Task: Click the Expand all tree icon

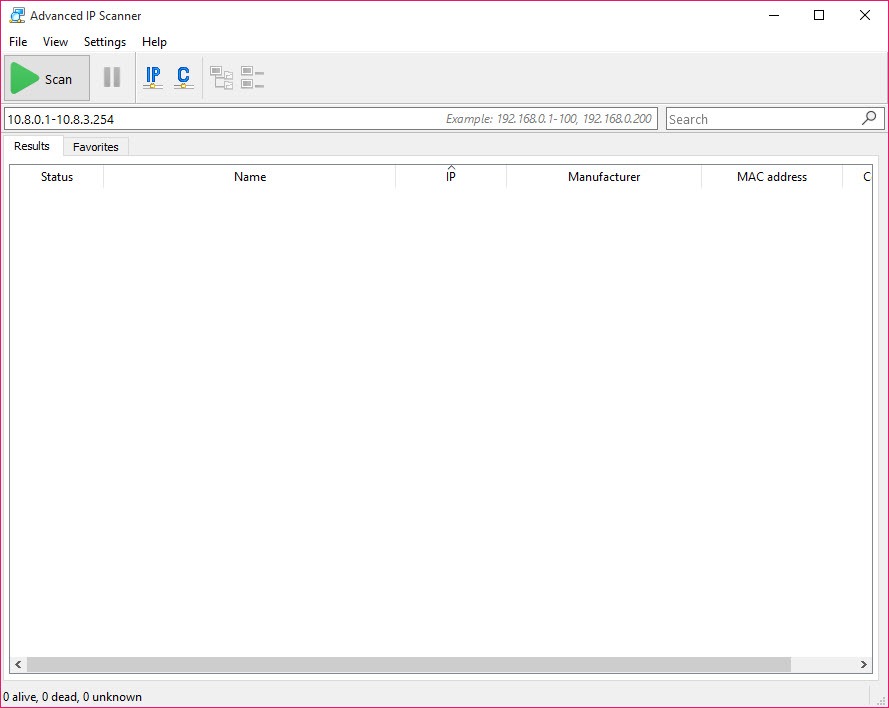Action: pos(221,78)
